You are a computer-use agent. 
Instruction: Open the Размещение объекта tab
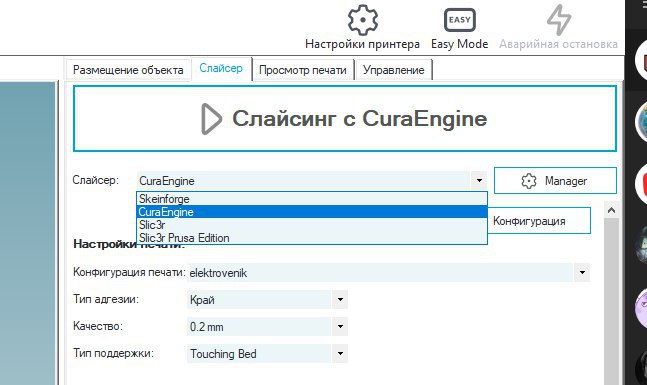click(x=128, y=70)
